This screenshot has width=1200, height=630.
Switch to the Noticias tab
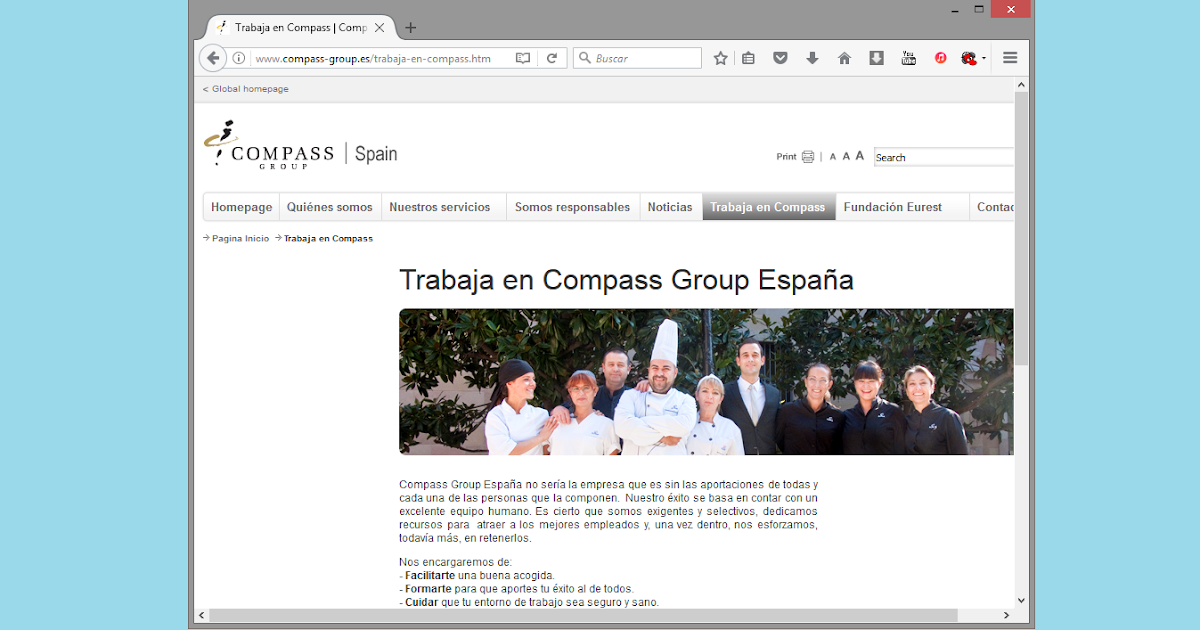click(x=670, y=206)
